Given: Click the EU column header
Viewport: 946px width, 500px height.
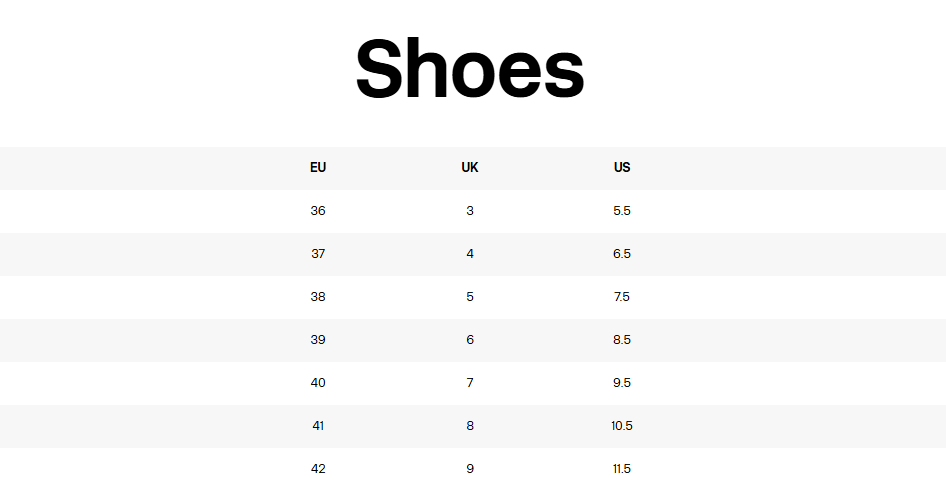Looking at the screenshot, I should point(318,168).
